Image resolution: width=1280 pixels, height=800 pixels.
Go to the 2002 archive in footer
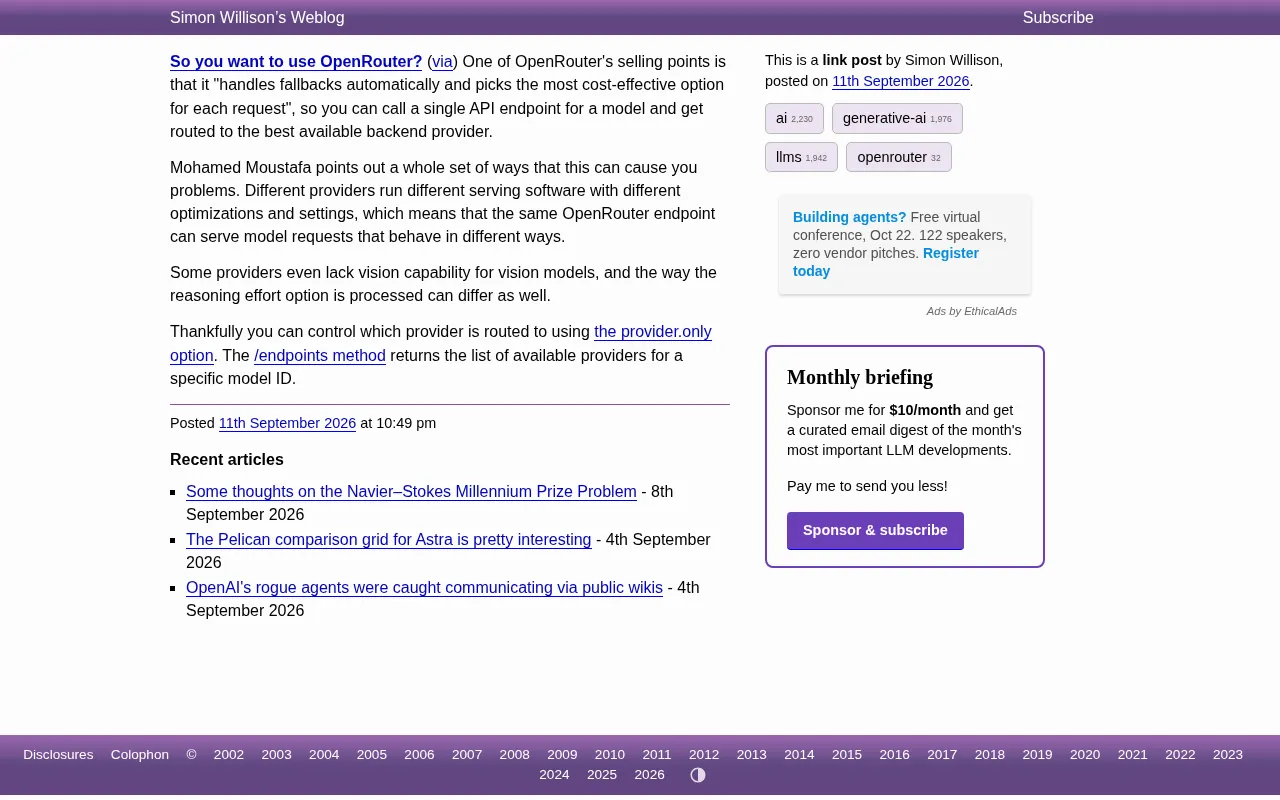click(x=229, y=755)
